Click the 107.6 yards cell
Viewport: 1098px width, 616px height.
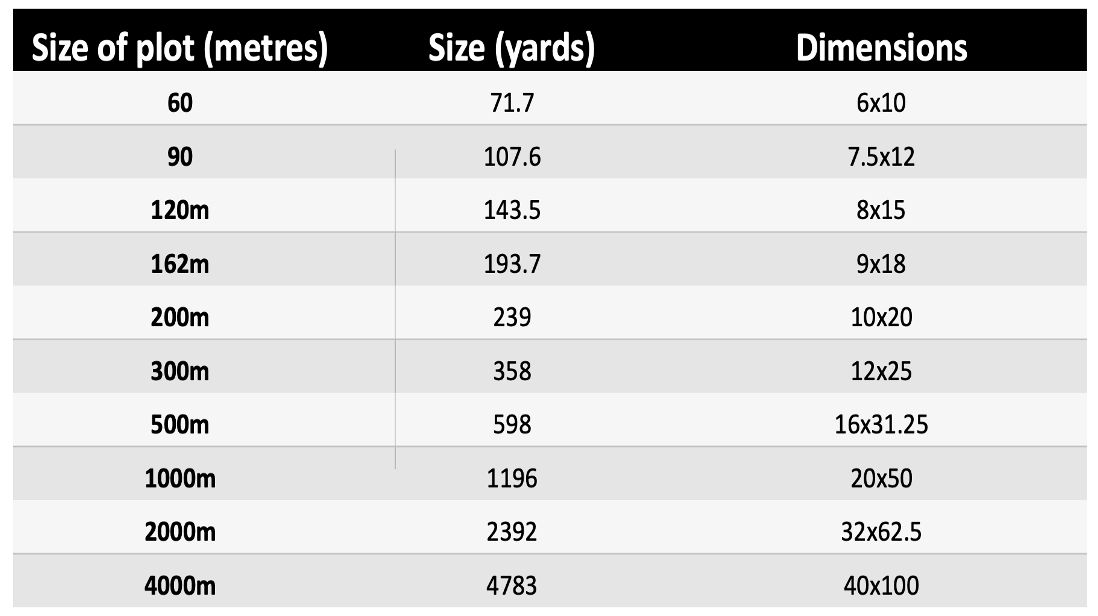point(511,157)
